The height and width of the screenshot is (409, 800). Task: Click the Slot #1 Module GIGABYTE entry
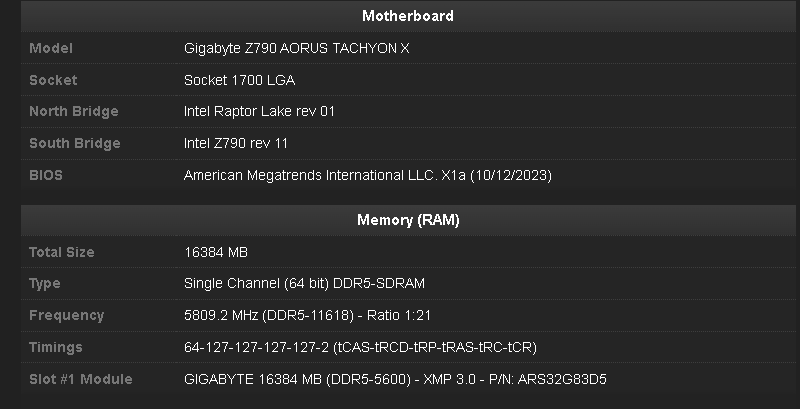[396, 379]
